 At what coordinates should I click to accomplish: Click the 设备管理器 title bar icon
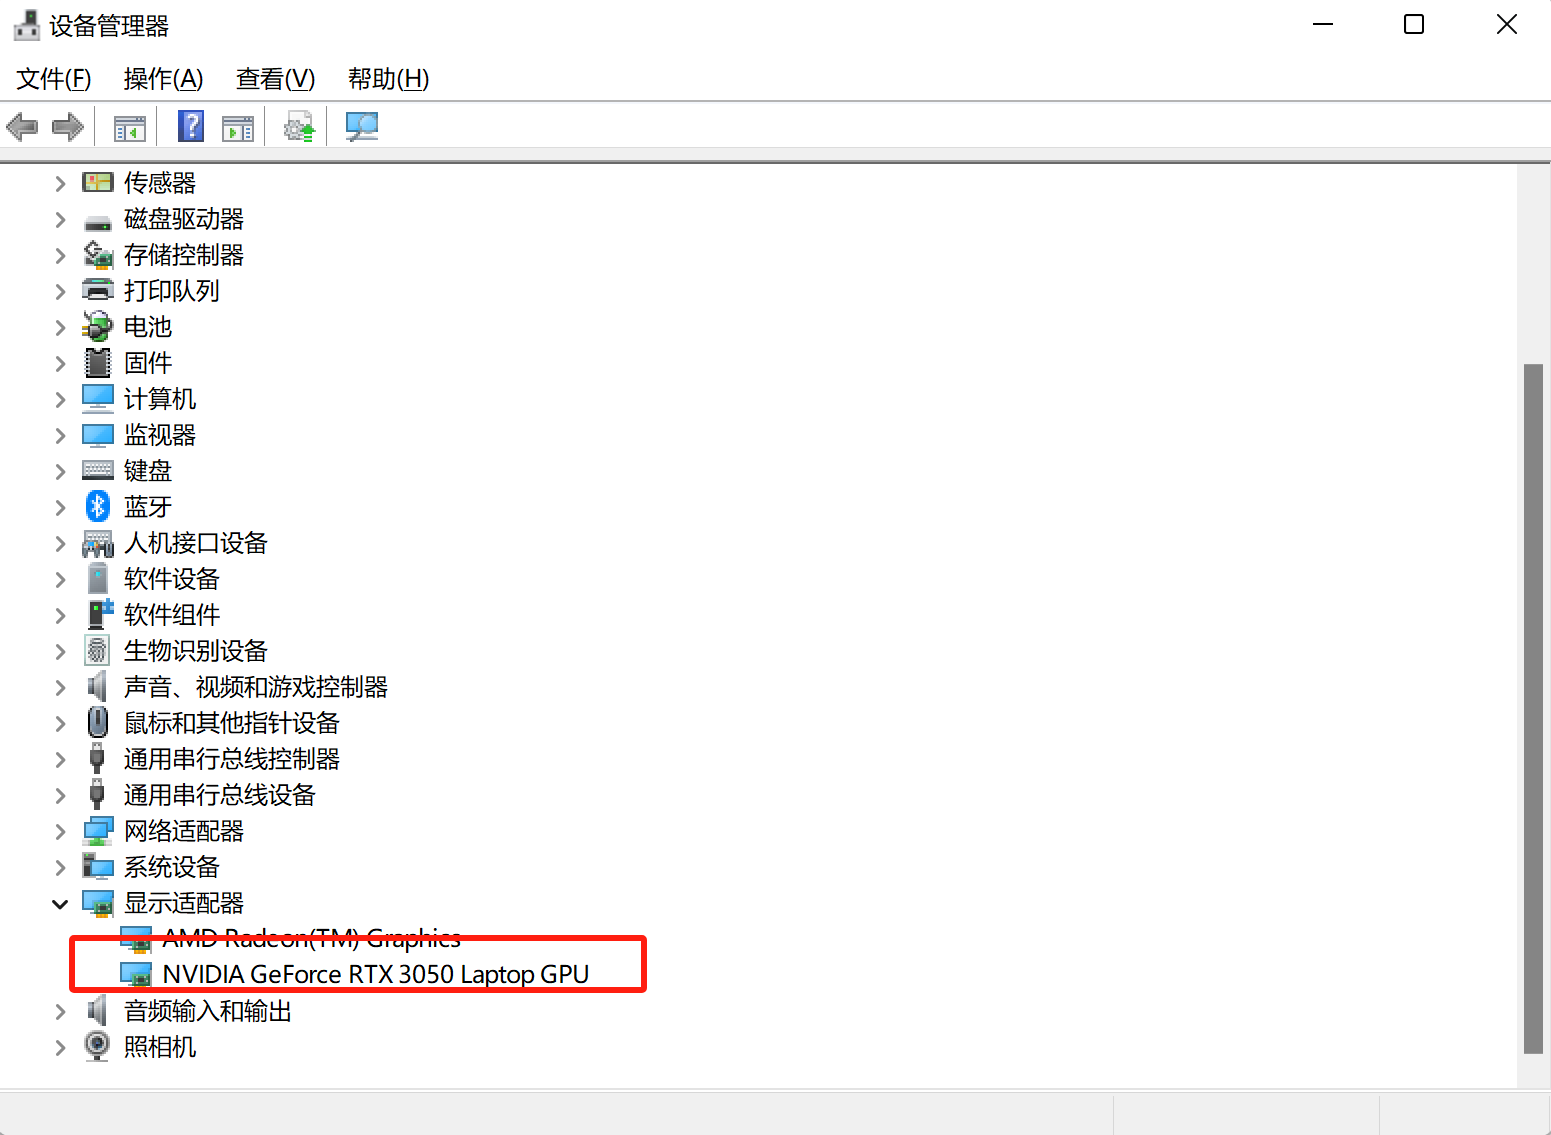[x=27, y=25]
